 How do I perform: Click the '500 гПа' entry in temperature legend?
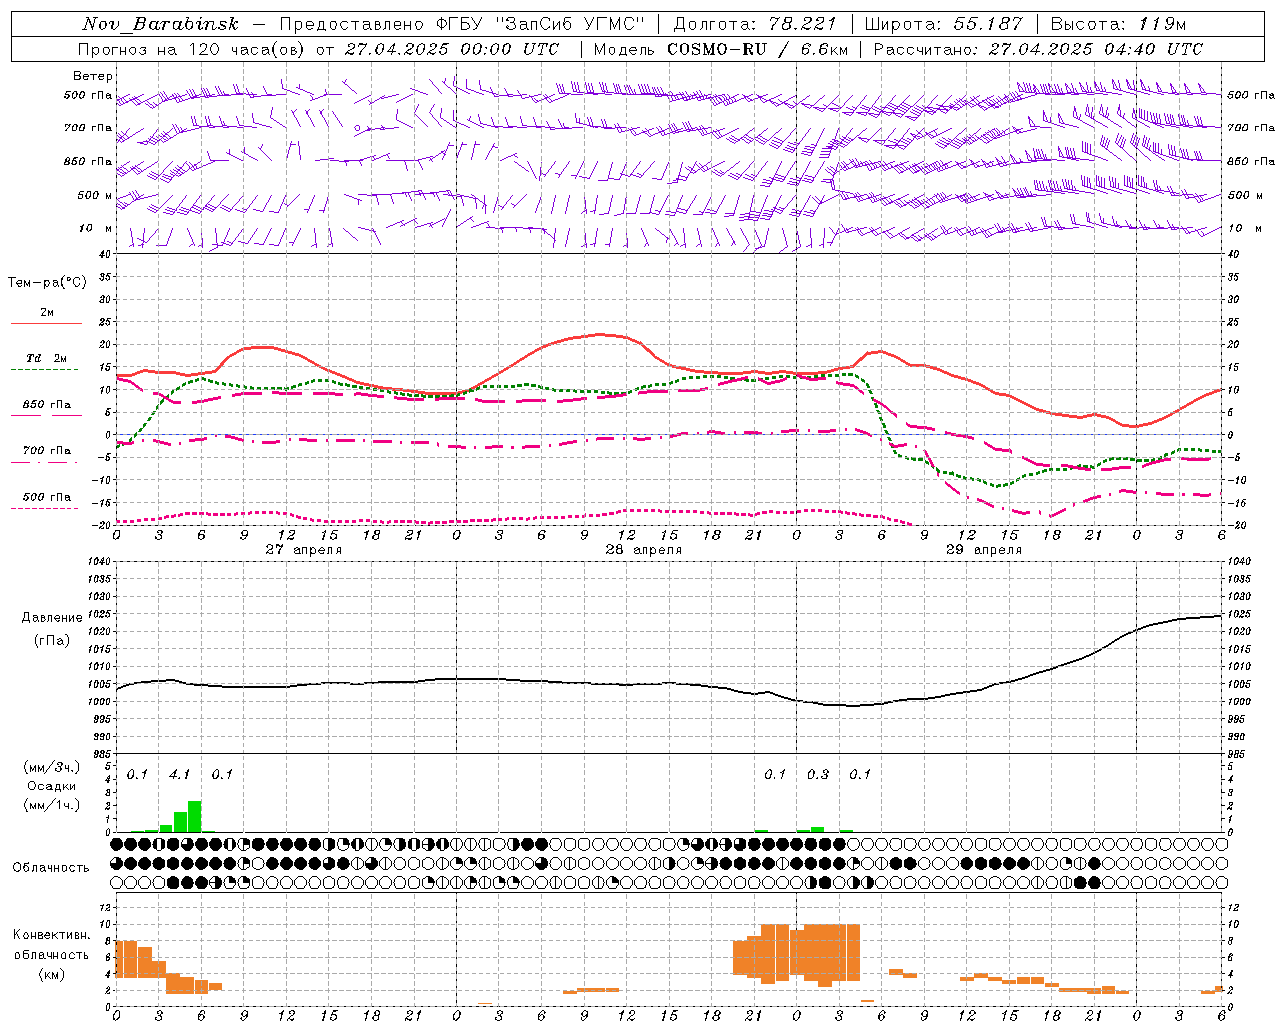tap(47, 497)
